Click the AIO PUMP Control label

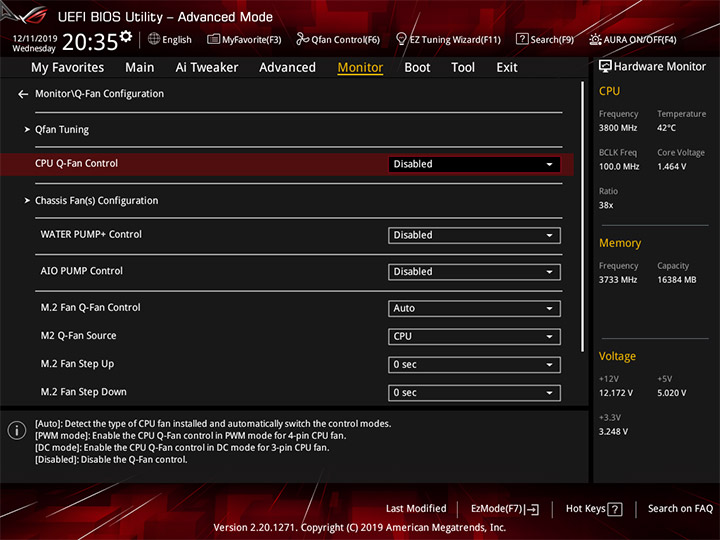[81, 271]
